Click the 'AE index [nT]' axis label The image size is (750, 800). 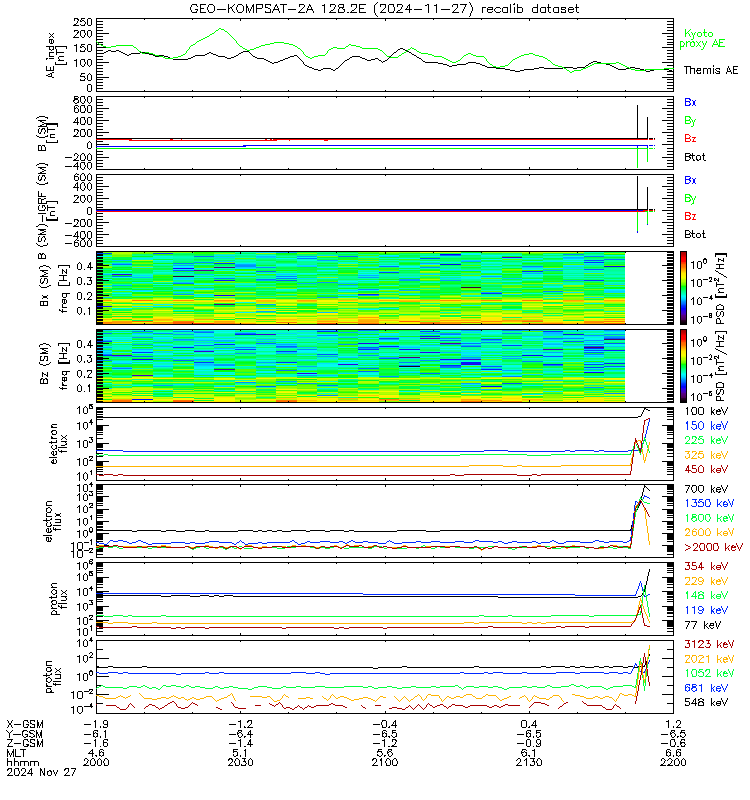coord(55,56)
